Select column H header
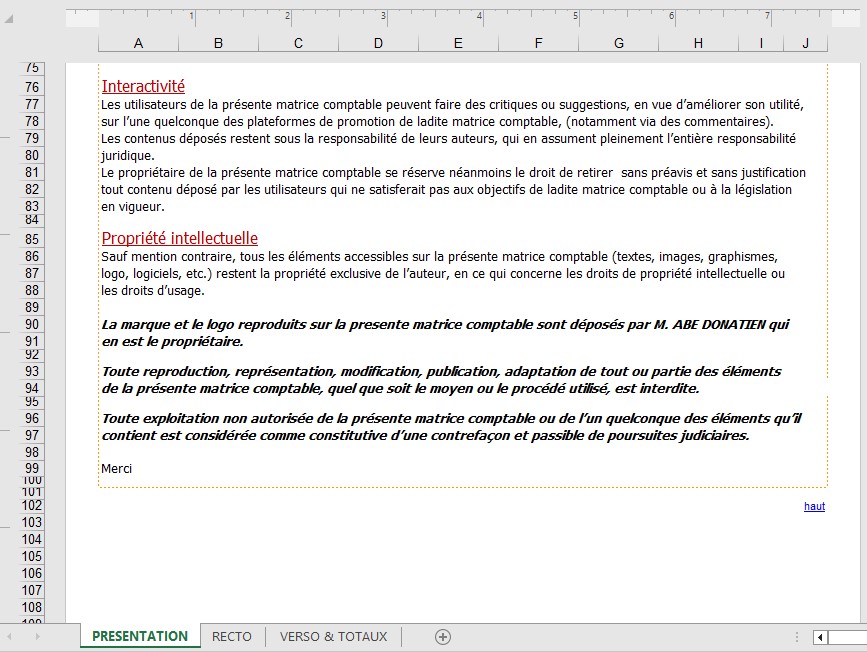The image size is (867, 652). tap(698, 43)
